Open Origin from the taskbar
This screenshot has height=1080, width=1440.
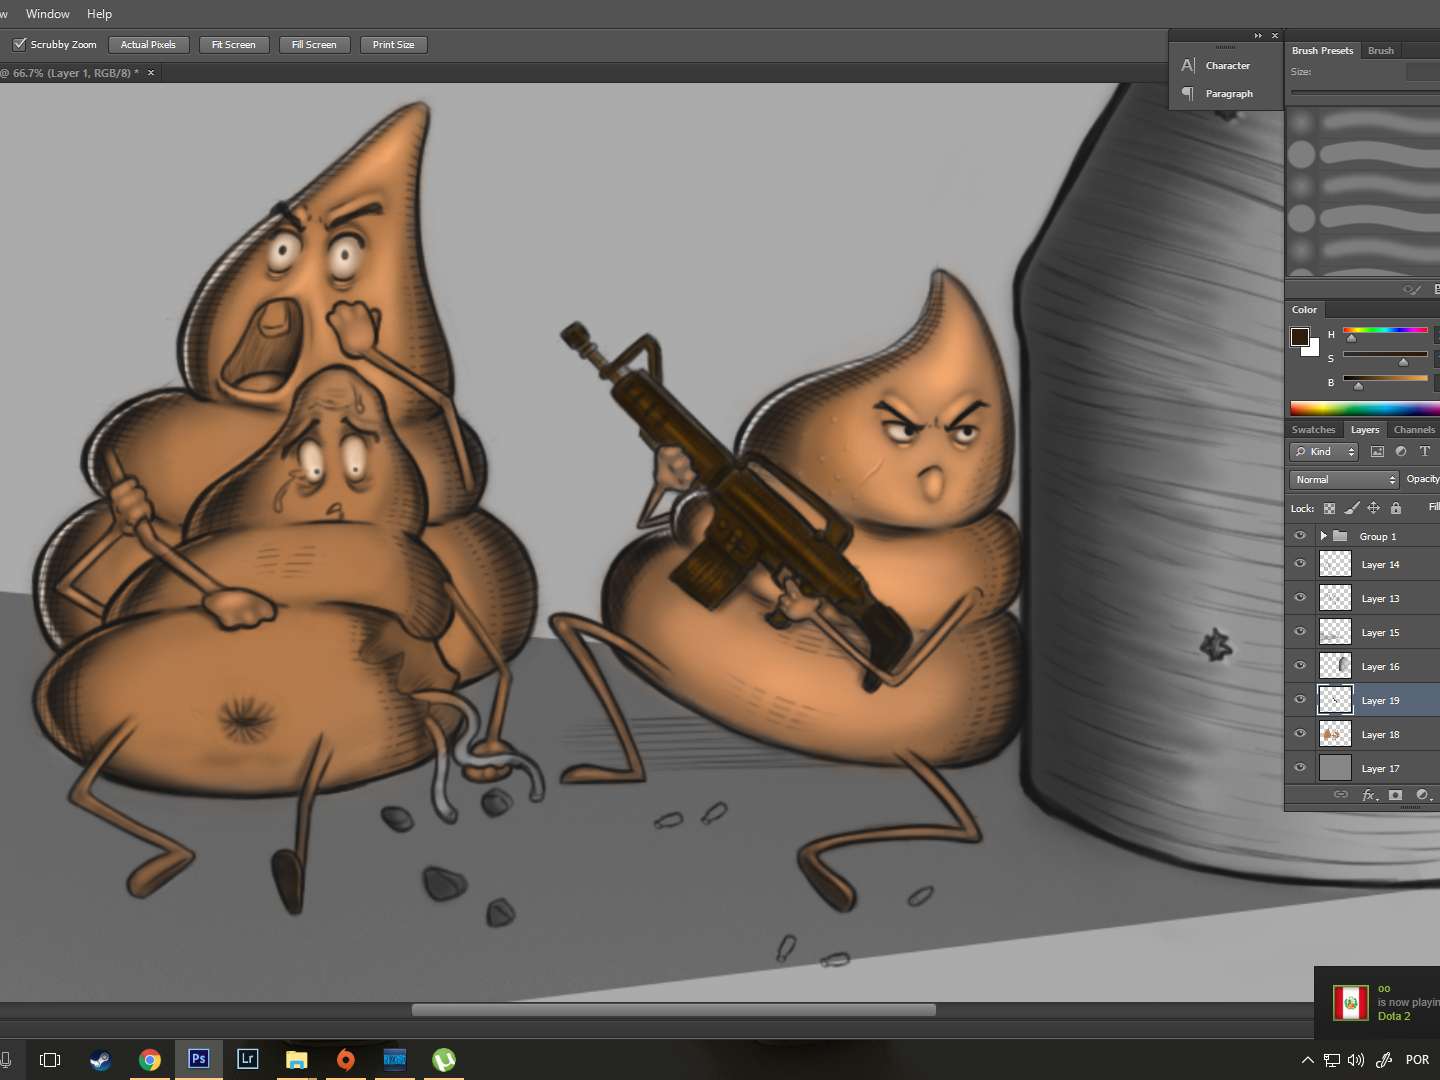tap(346, 1060)
